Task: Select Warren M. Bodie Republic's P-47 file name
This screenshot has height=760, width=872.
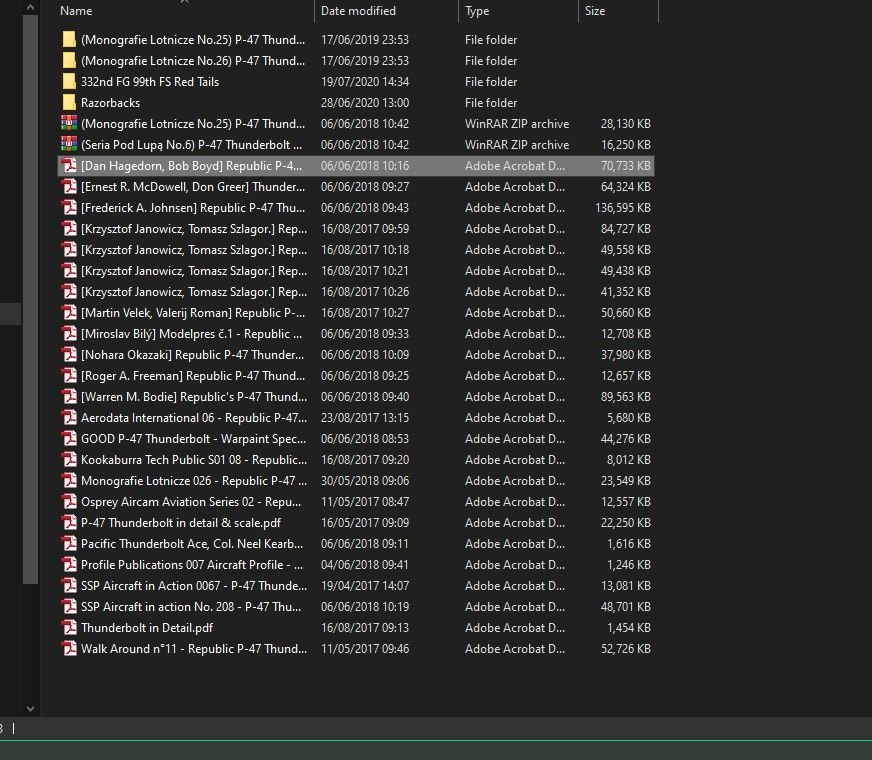Action: 194,396
